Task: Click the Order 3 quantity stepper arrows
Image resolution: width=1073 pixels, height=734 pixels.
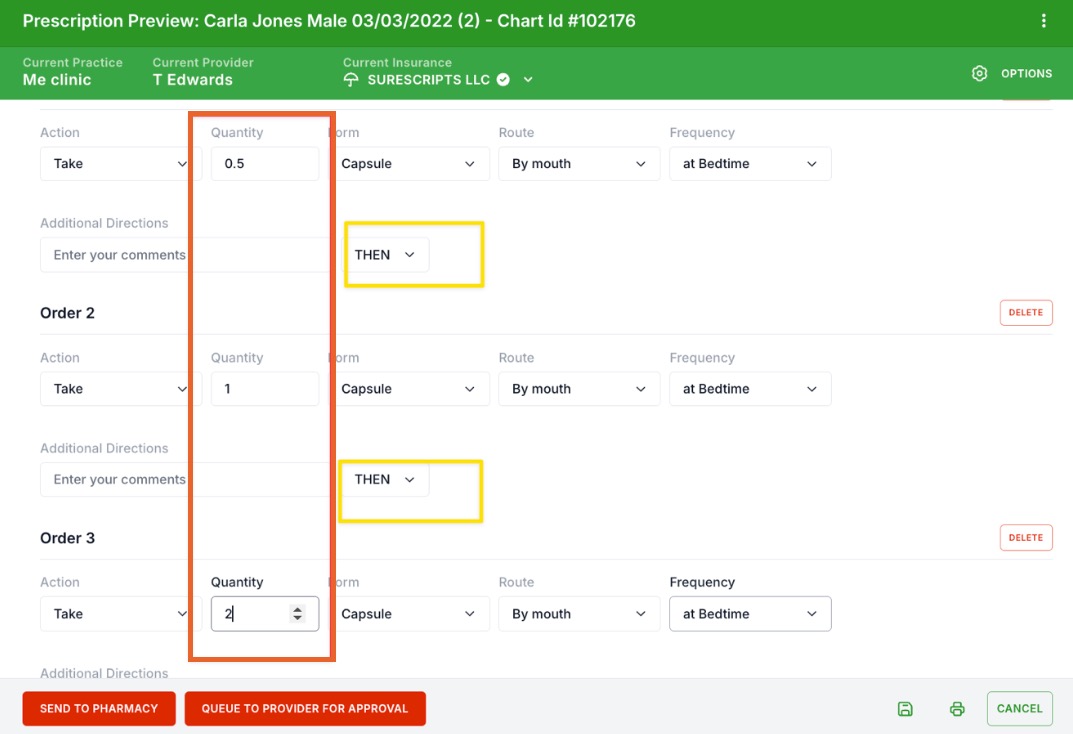Action: (297, 614)
